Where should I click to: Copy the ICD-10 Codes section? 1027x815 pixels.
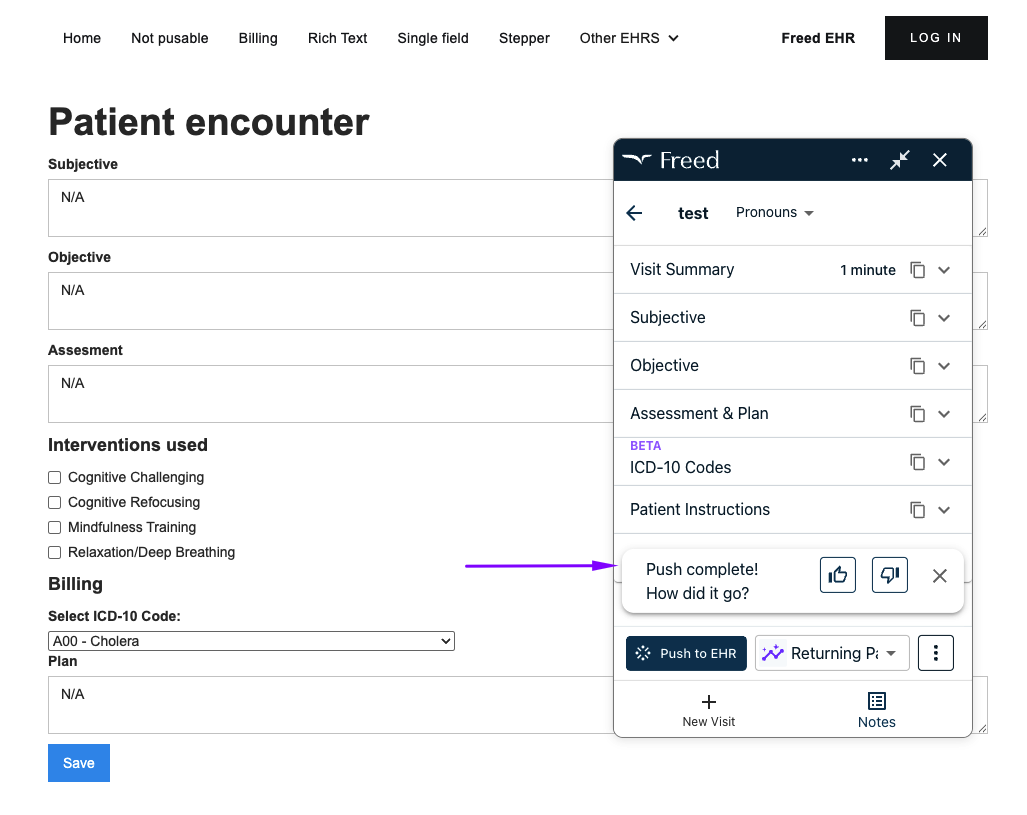coord(917,461)
